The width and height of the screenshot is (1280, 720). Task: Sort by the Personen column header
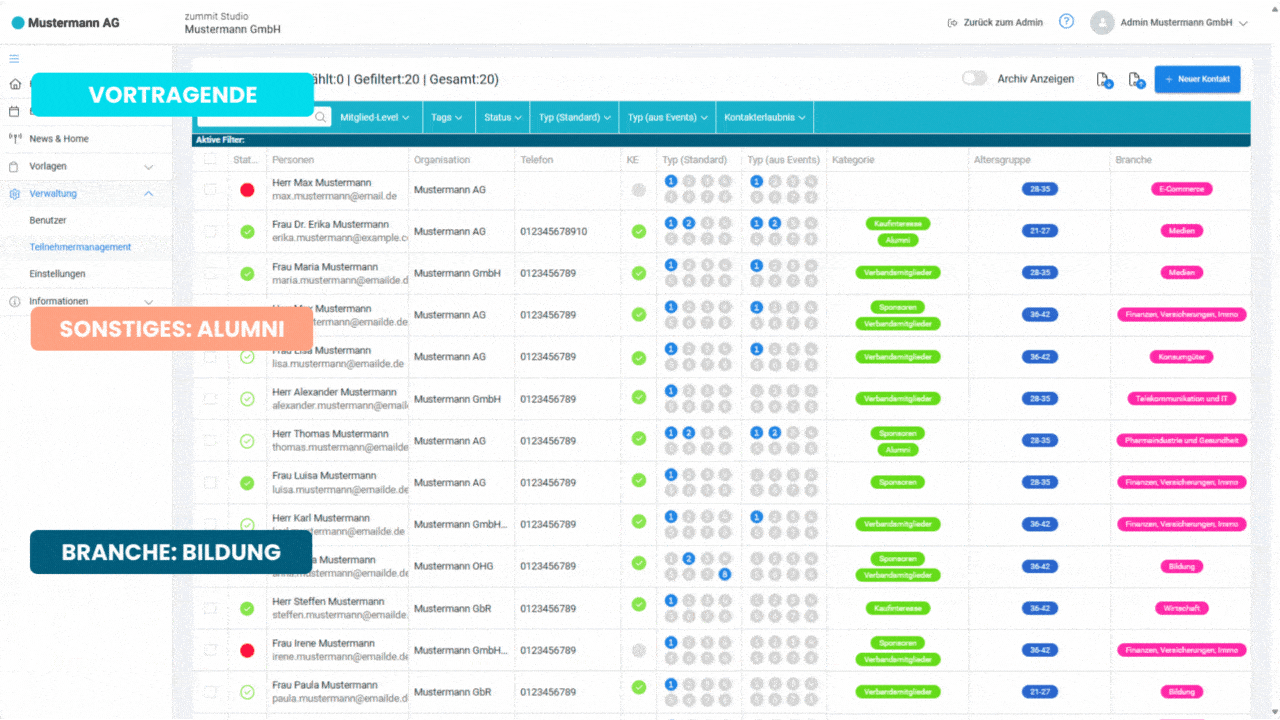293,160
